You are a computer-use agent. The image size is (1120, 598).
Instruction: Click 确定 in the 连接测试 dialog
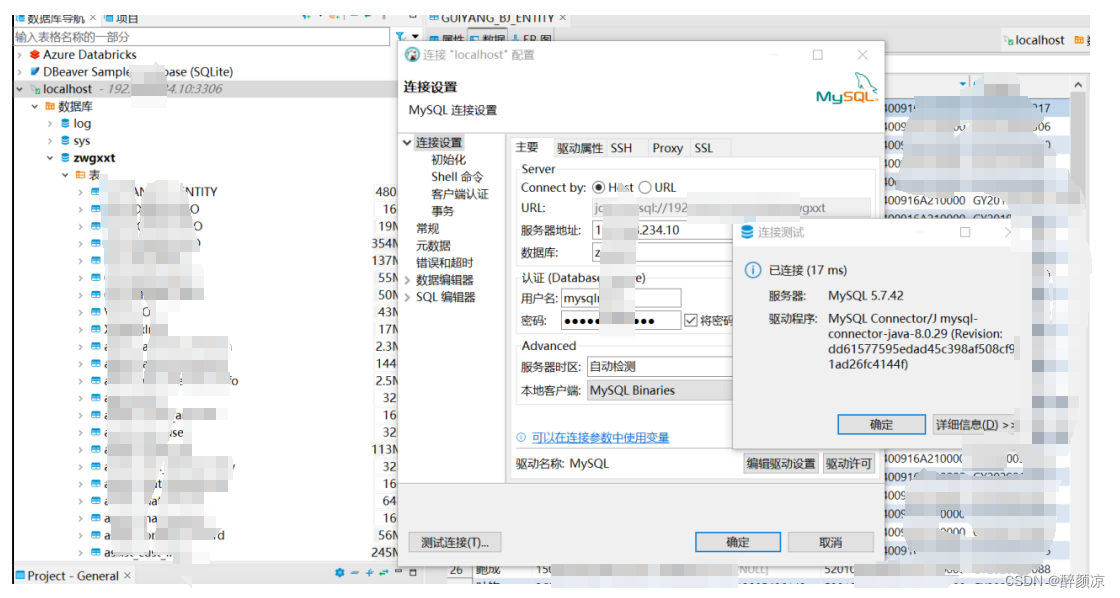pos(881,424)
